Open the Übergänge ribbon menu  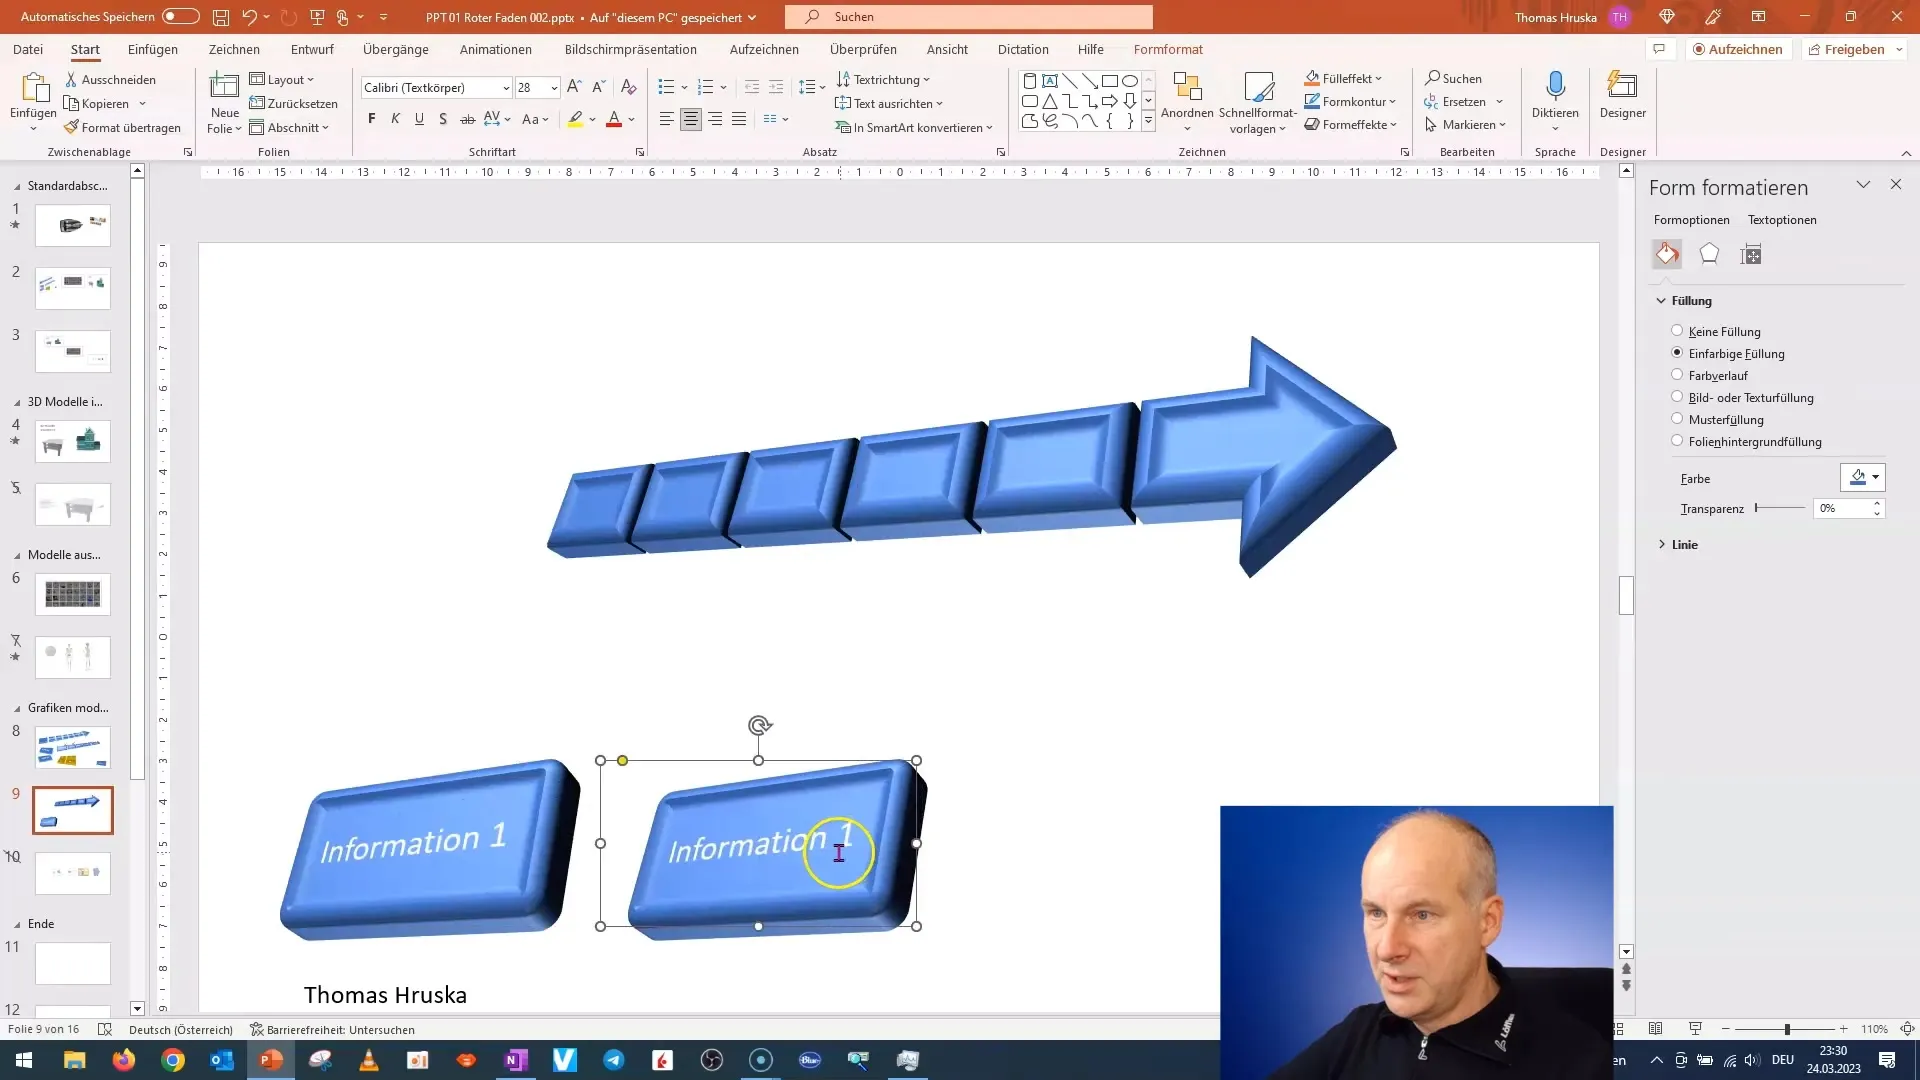pyautogui.click(x=396, y=49)
